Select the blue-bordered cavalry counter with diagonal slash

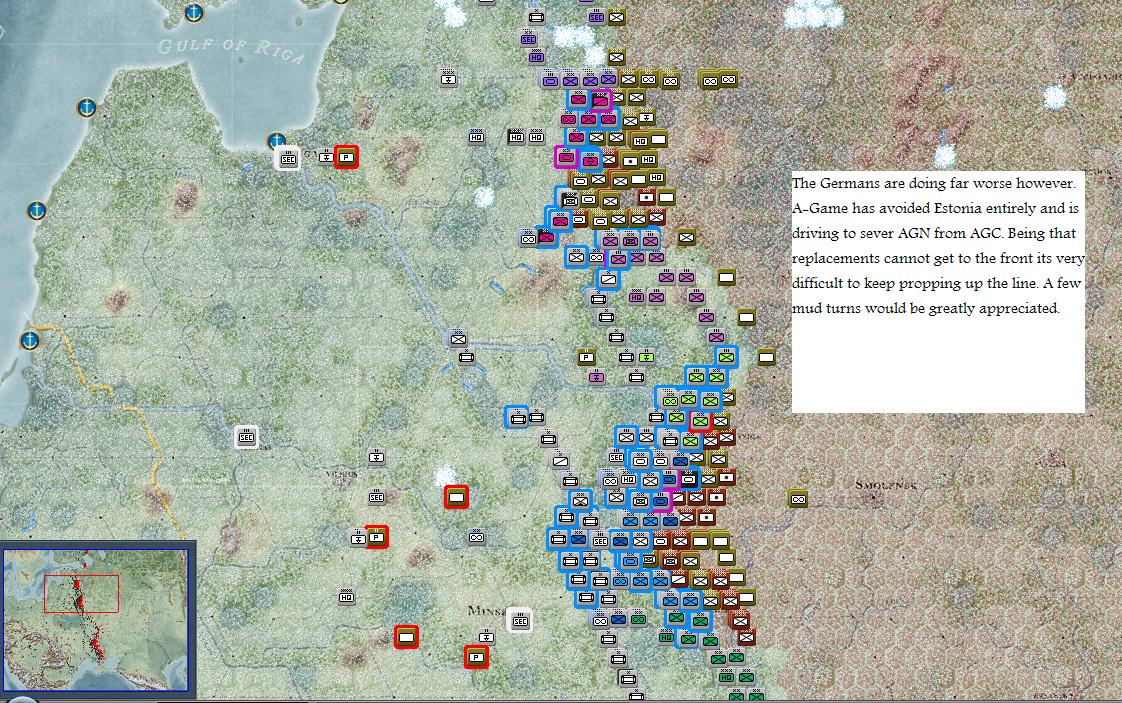point(608,278)
